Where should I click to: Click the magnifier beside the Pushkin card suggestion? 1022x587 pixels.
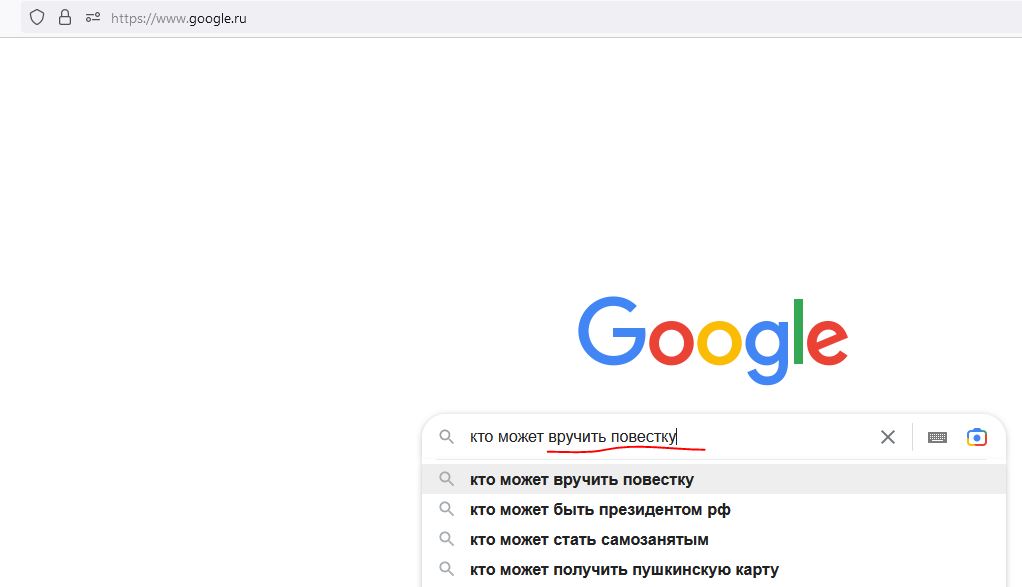(446, 569)
